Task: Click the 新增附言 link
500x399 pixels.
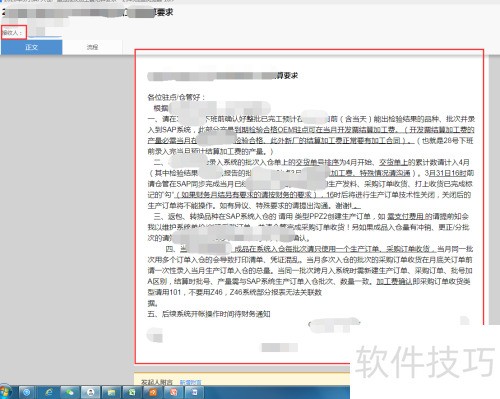Action: (x=191, y=382)
